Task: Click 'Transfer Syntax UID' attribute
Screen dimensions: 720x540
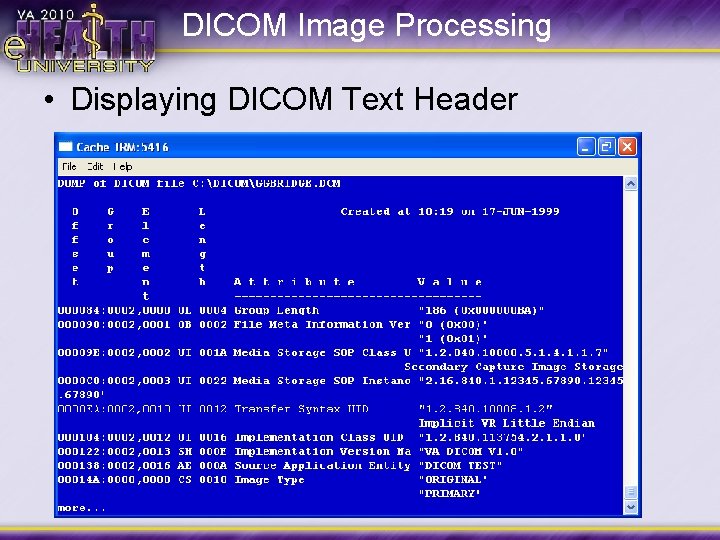Action: pyautogui.click(x=301, y=409)
